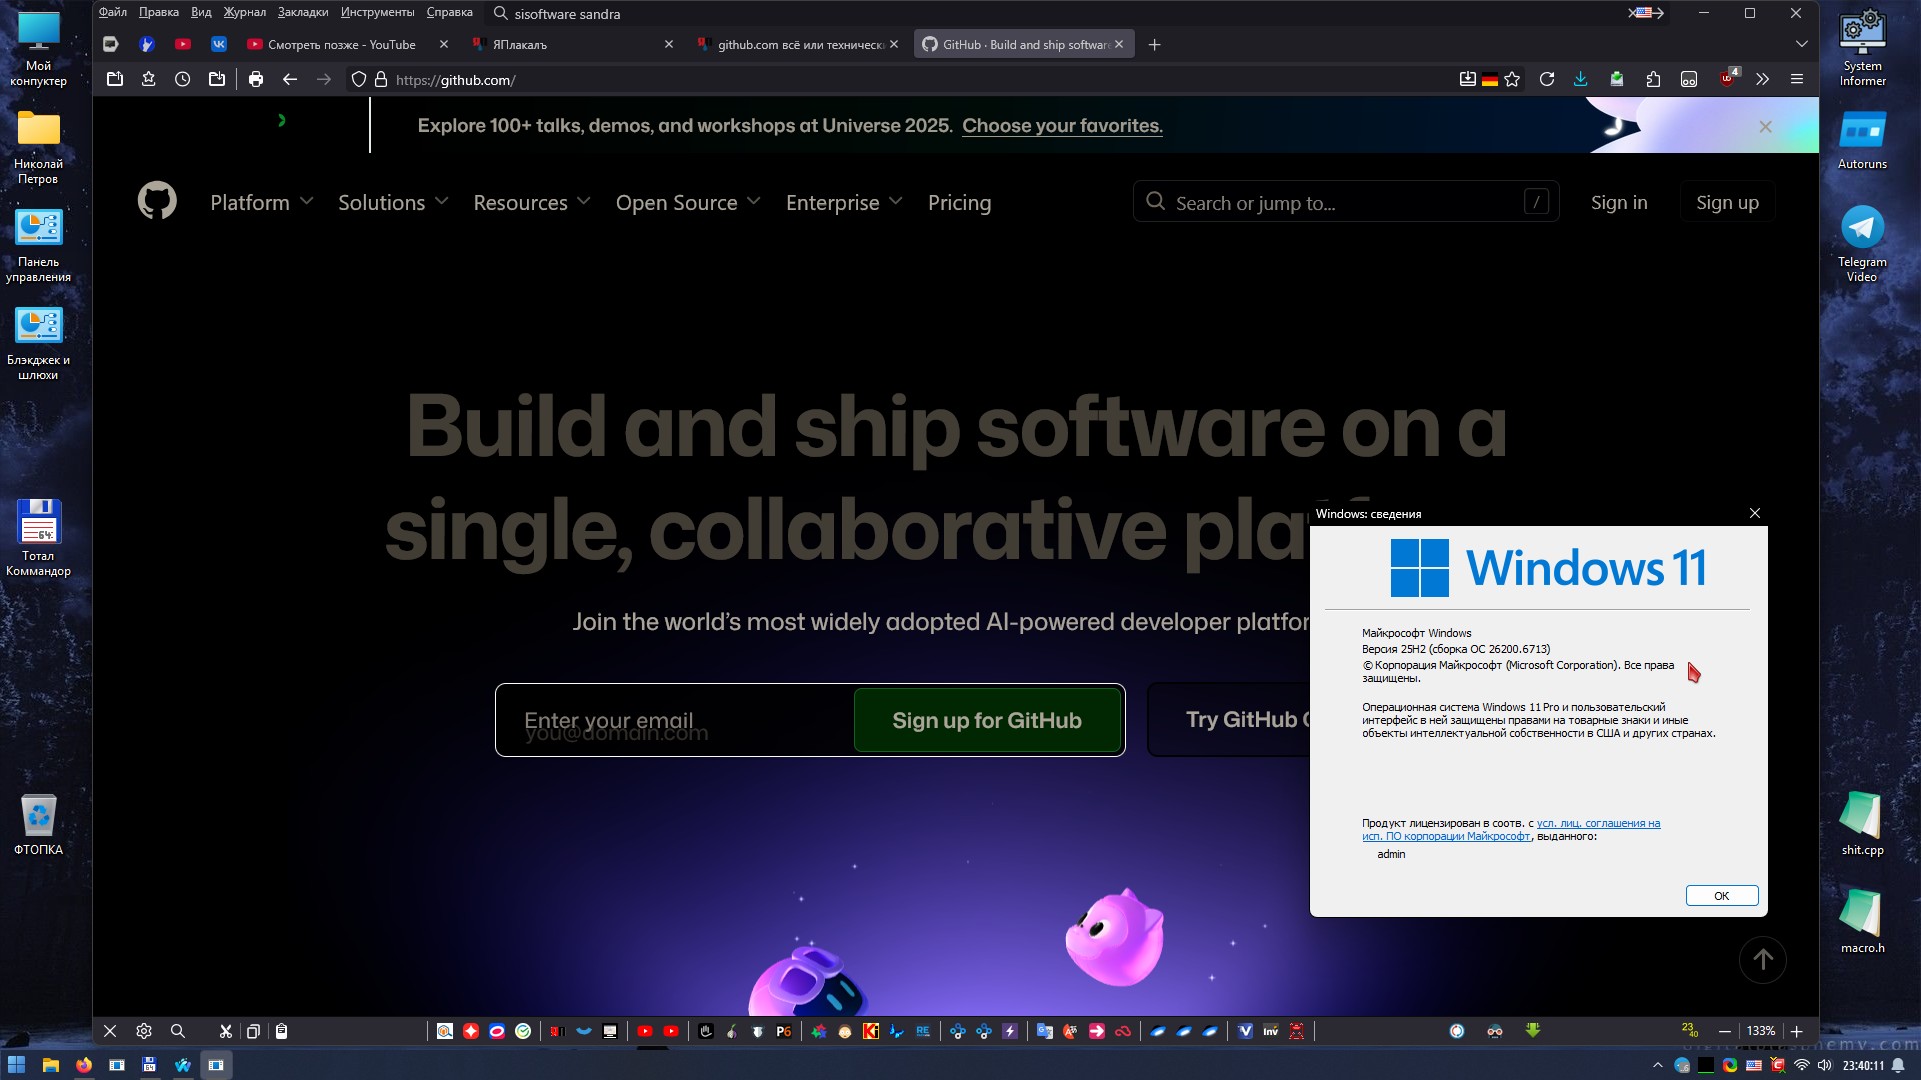Screen dimensions: 1921x1080
Task: Click the magnifier search icon in the bottom toolbar
Action: click(178, 1031)
